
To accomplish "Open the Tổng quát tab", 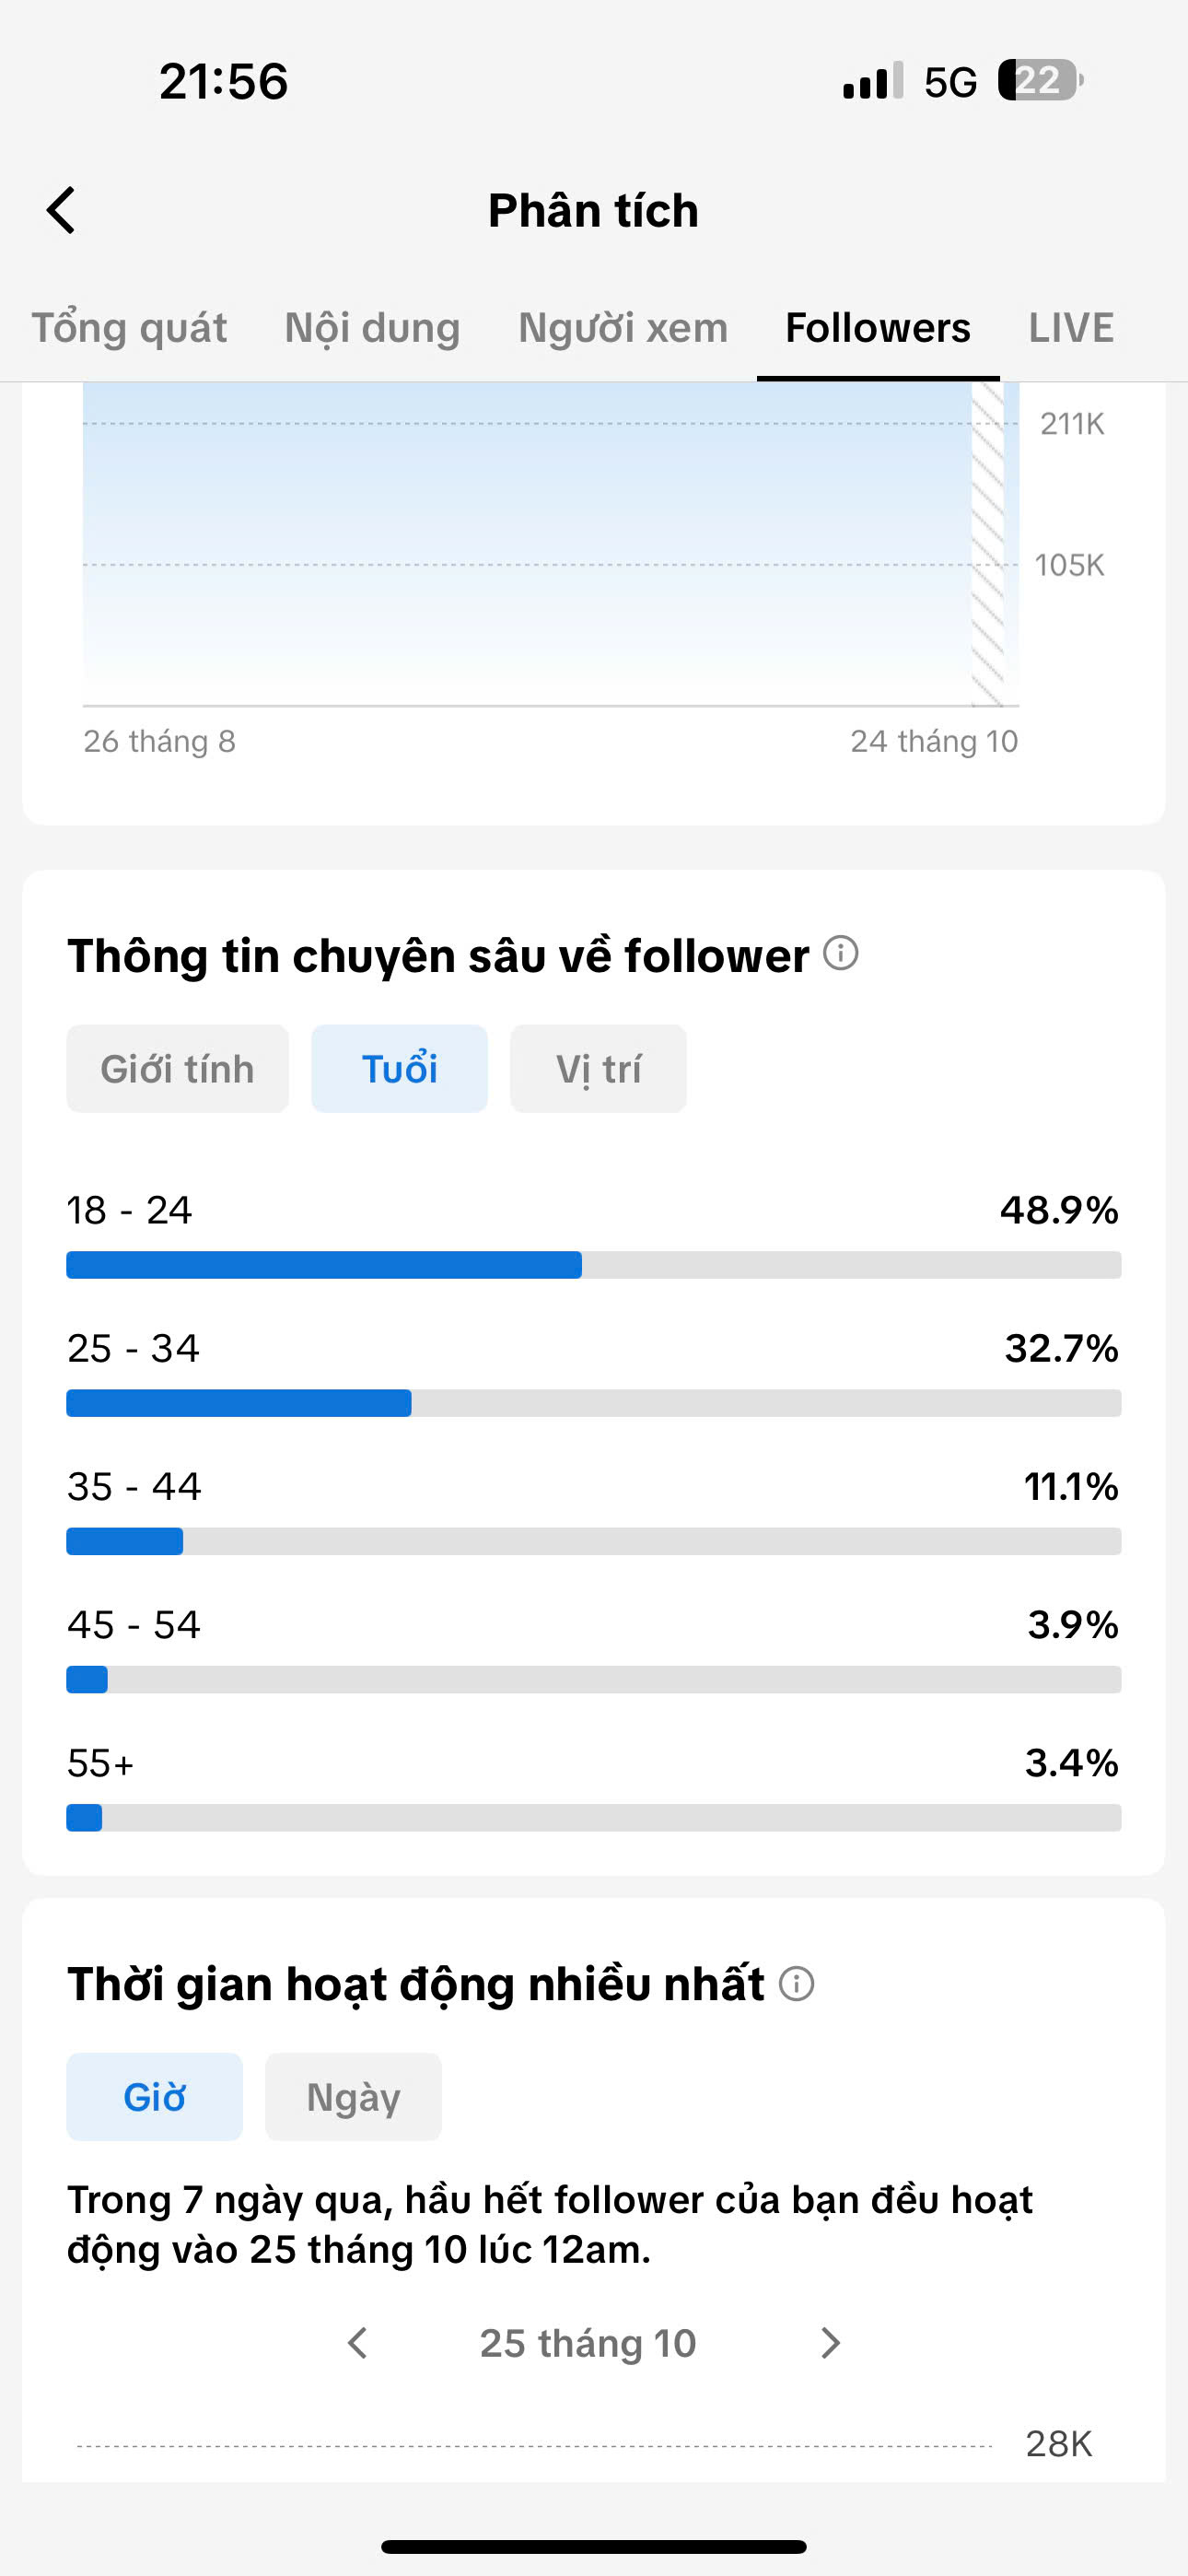I will [129, 328].
